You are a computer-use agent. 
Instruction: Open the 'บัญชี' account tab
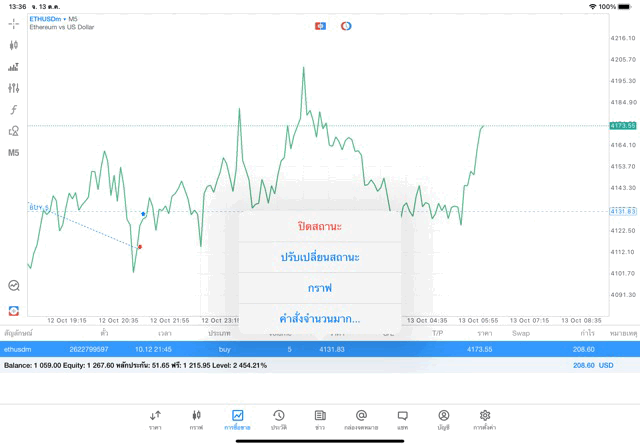pos(443,418)
